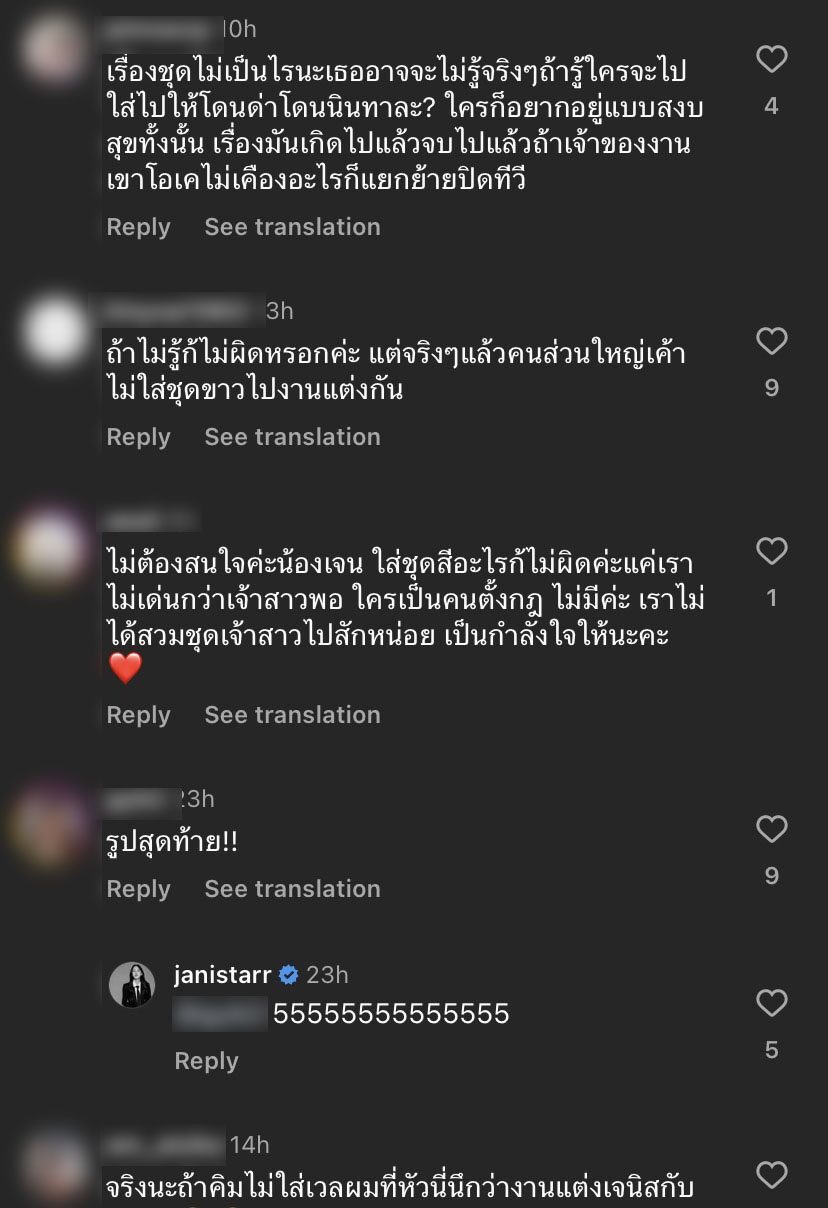Image resolution: width=828 pixels, height=1208 pixels.
Task: Open janistarr's profile picture
Action: (132, 985)
